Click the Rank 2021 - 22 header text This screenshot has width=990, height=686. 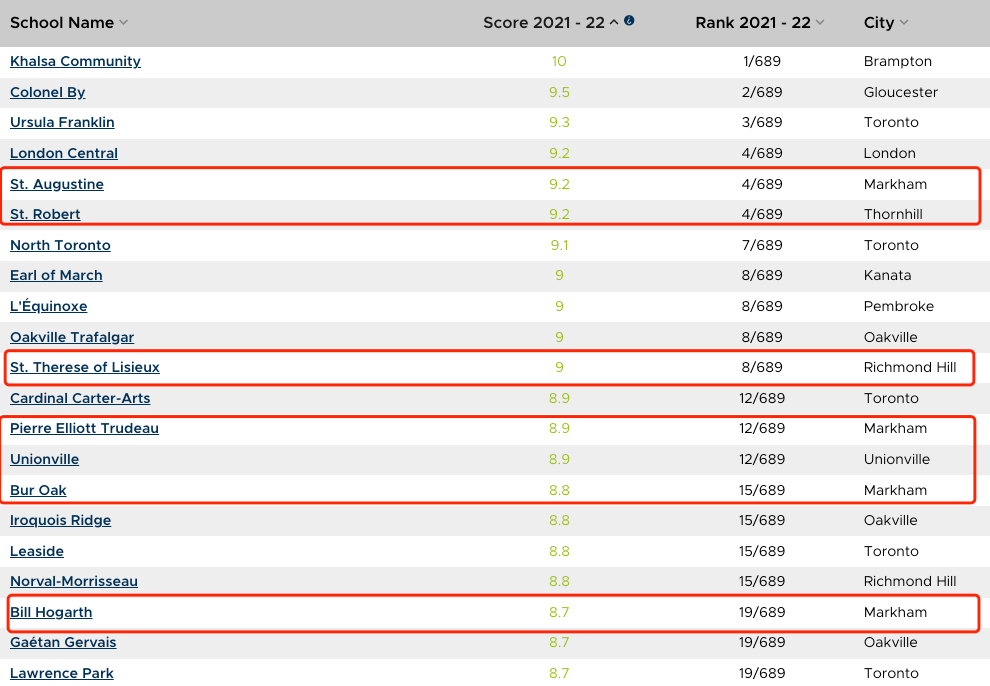pyautogui.click(x=753, y=23)
